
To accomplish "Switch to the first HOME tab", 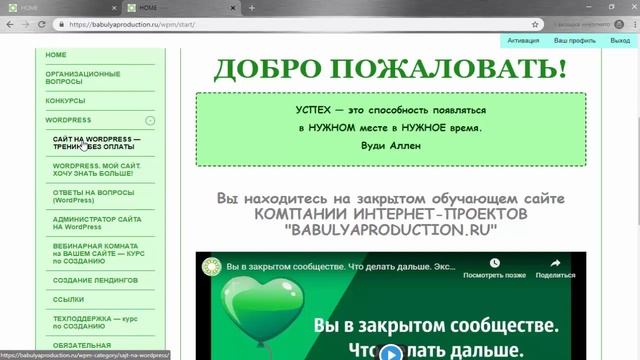I will coord(61,8).
